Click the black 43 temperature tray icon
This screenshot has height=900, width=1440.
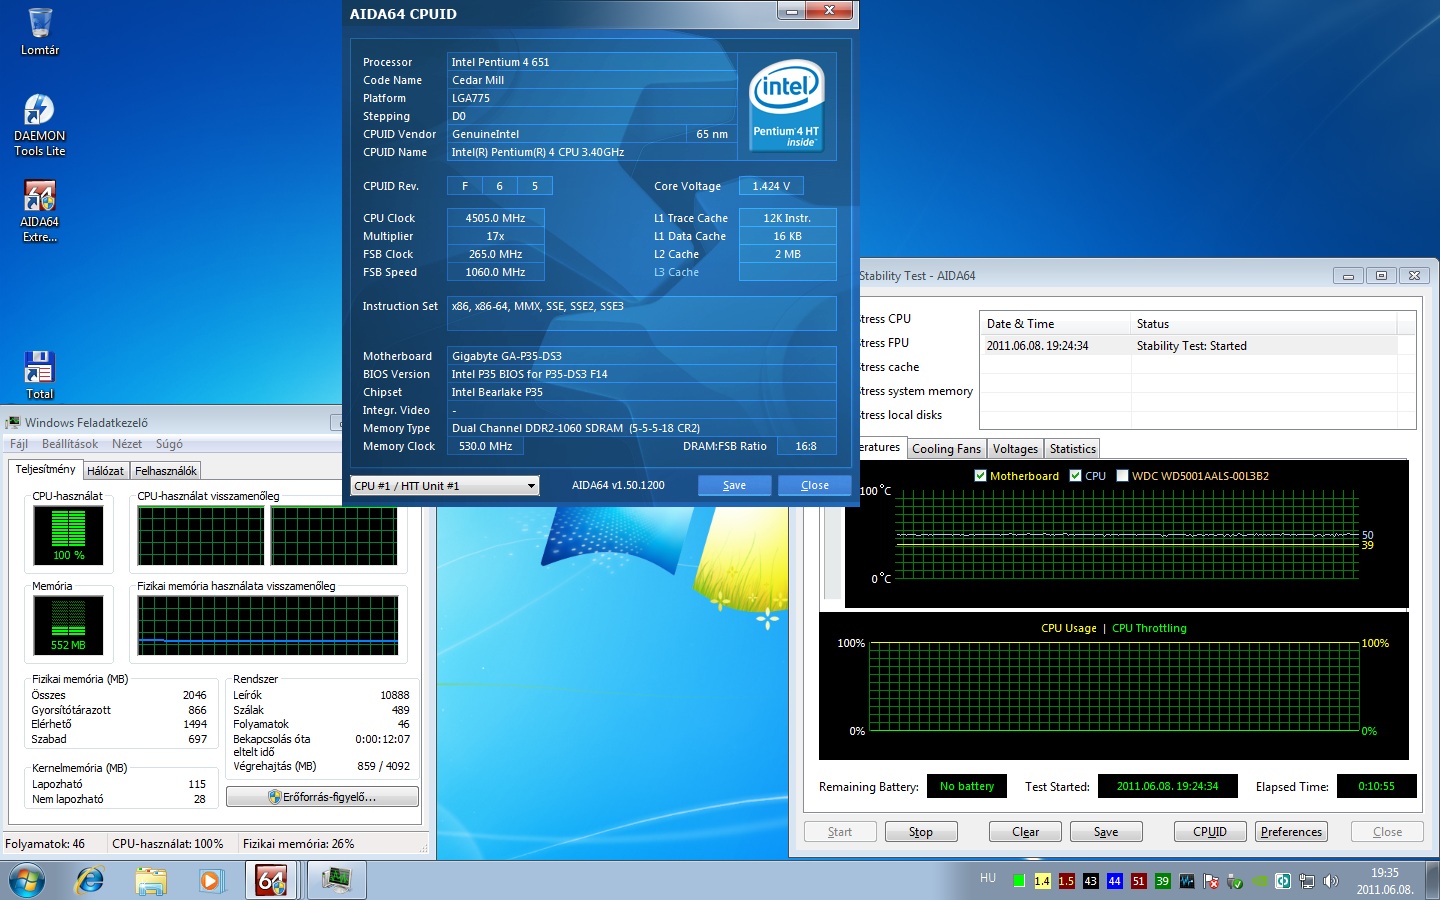pos(1090,881)
